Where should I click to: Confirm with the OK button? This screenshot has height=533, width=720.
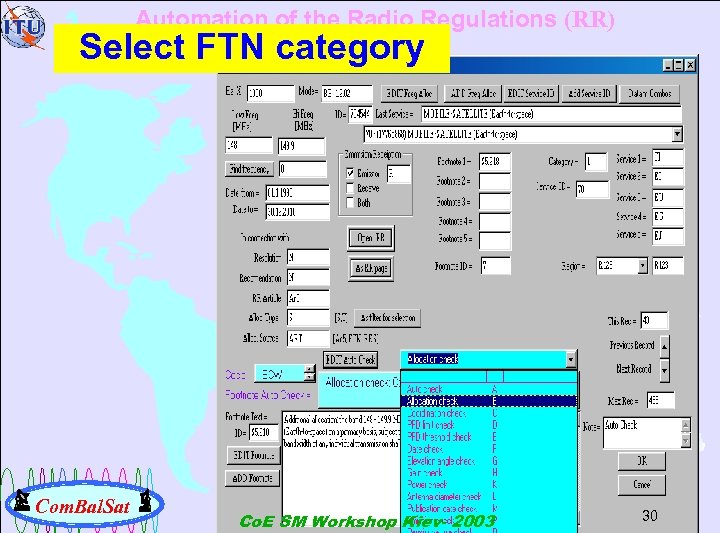point(641,460)
